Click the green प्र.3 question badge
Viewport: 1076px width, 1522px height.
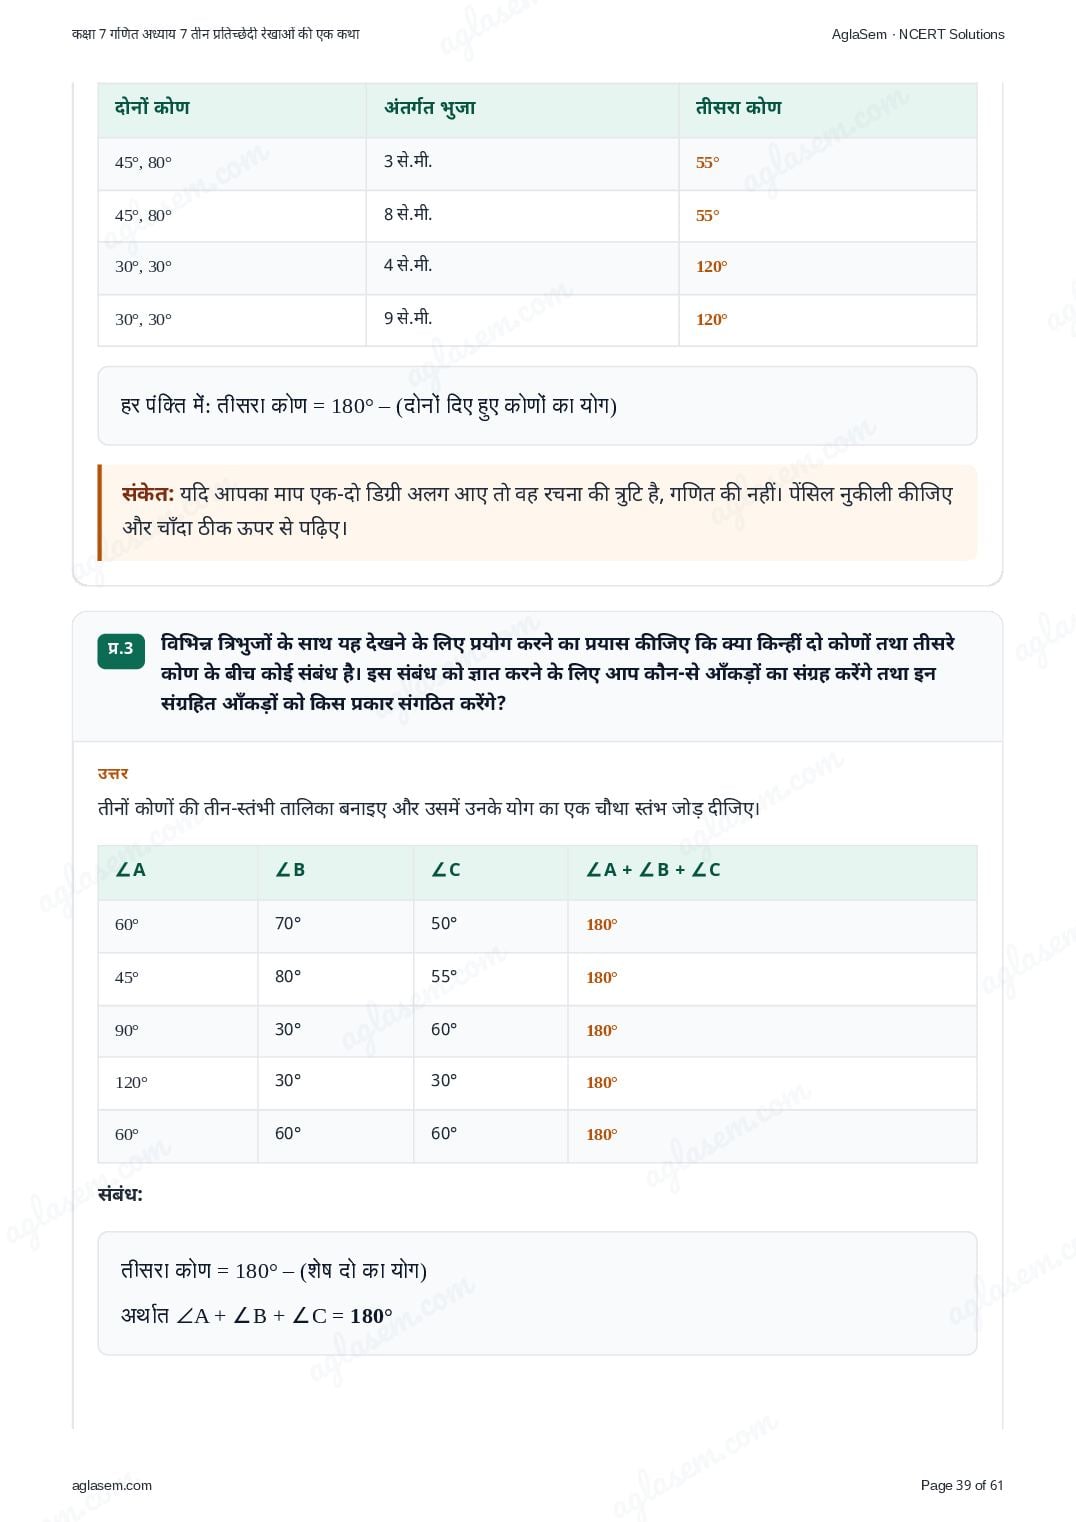121,650
